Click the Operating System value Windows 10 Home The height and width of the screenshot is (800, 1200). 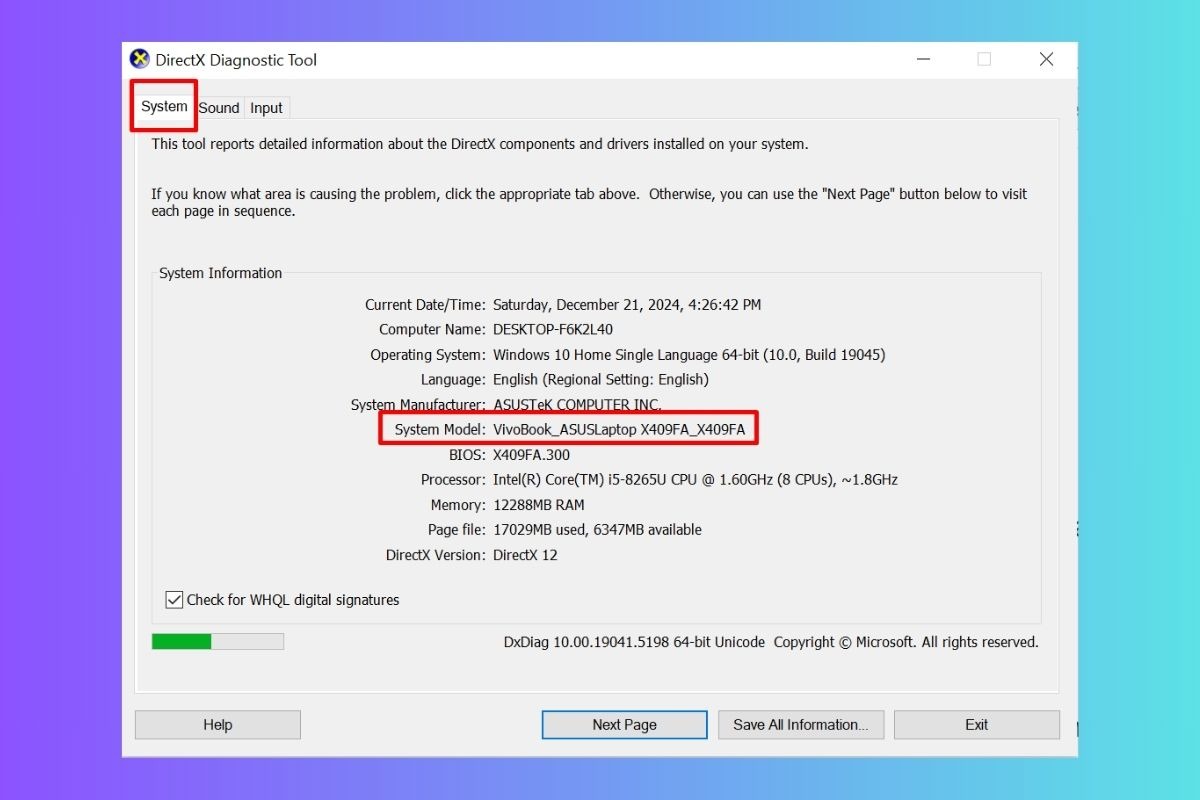click(x=689, y=354)
